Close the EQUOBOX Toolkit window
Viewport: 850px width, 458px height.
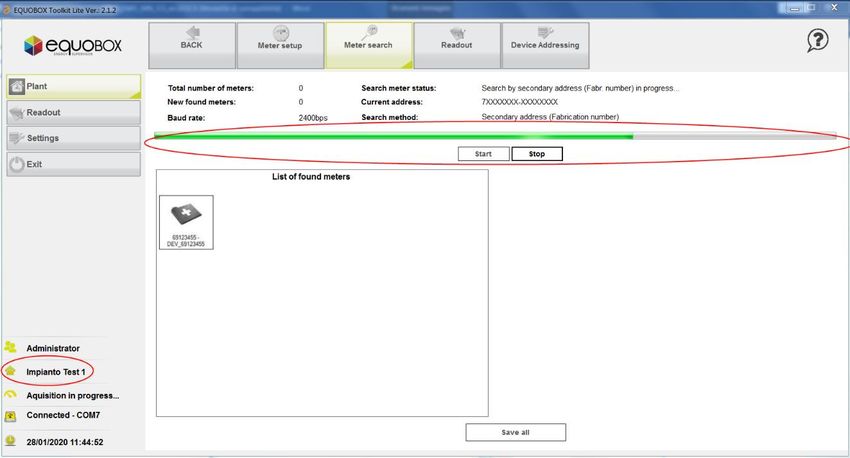click(x=834, y=8)
